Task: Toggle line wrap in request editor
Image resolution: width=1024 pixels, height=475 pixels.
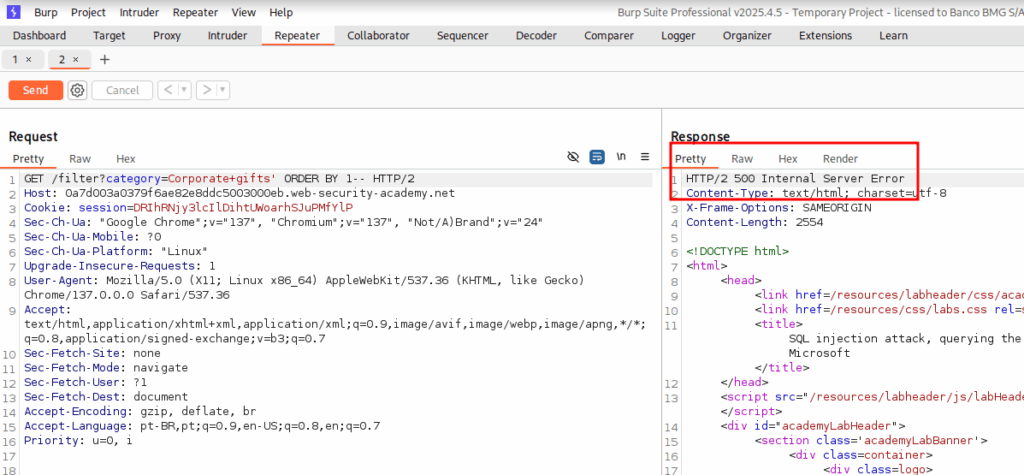Action: [597, 157]
